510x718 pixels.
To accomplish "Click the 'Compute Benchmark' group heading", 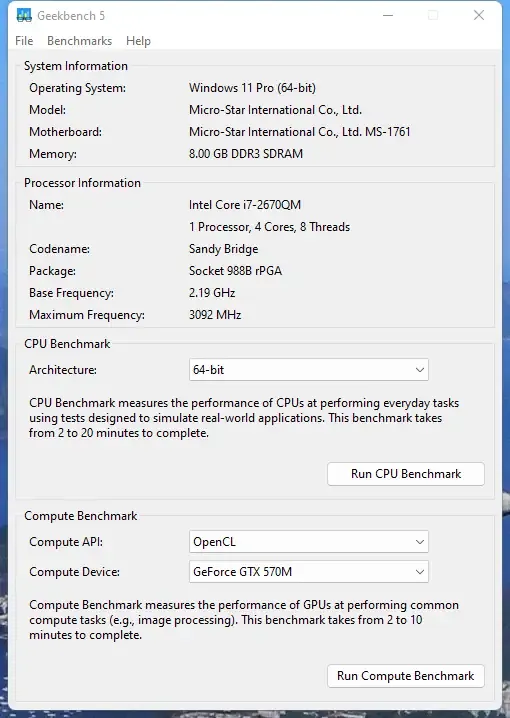I will tap(81, 516).
